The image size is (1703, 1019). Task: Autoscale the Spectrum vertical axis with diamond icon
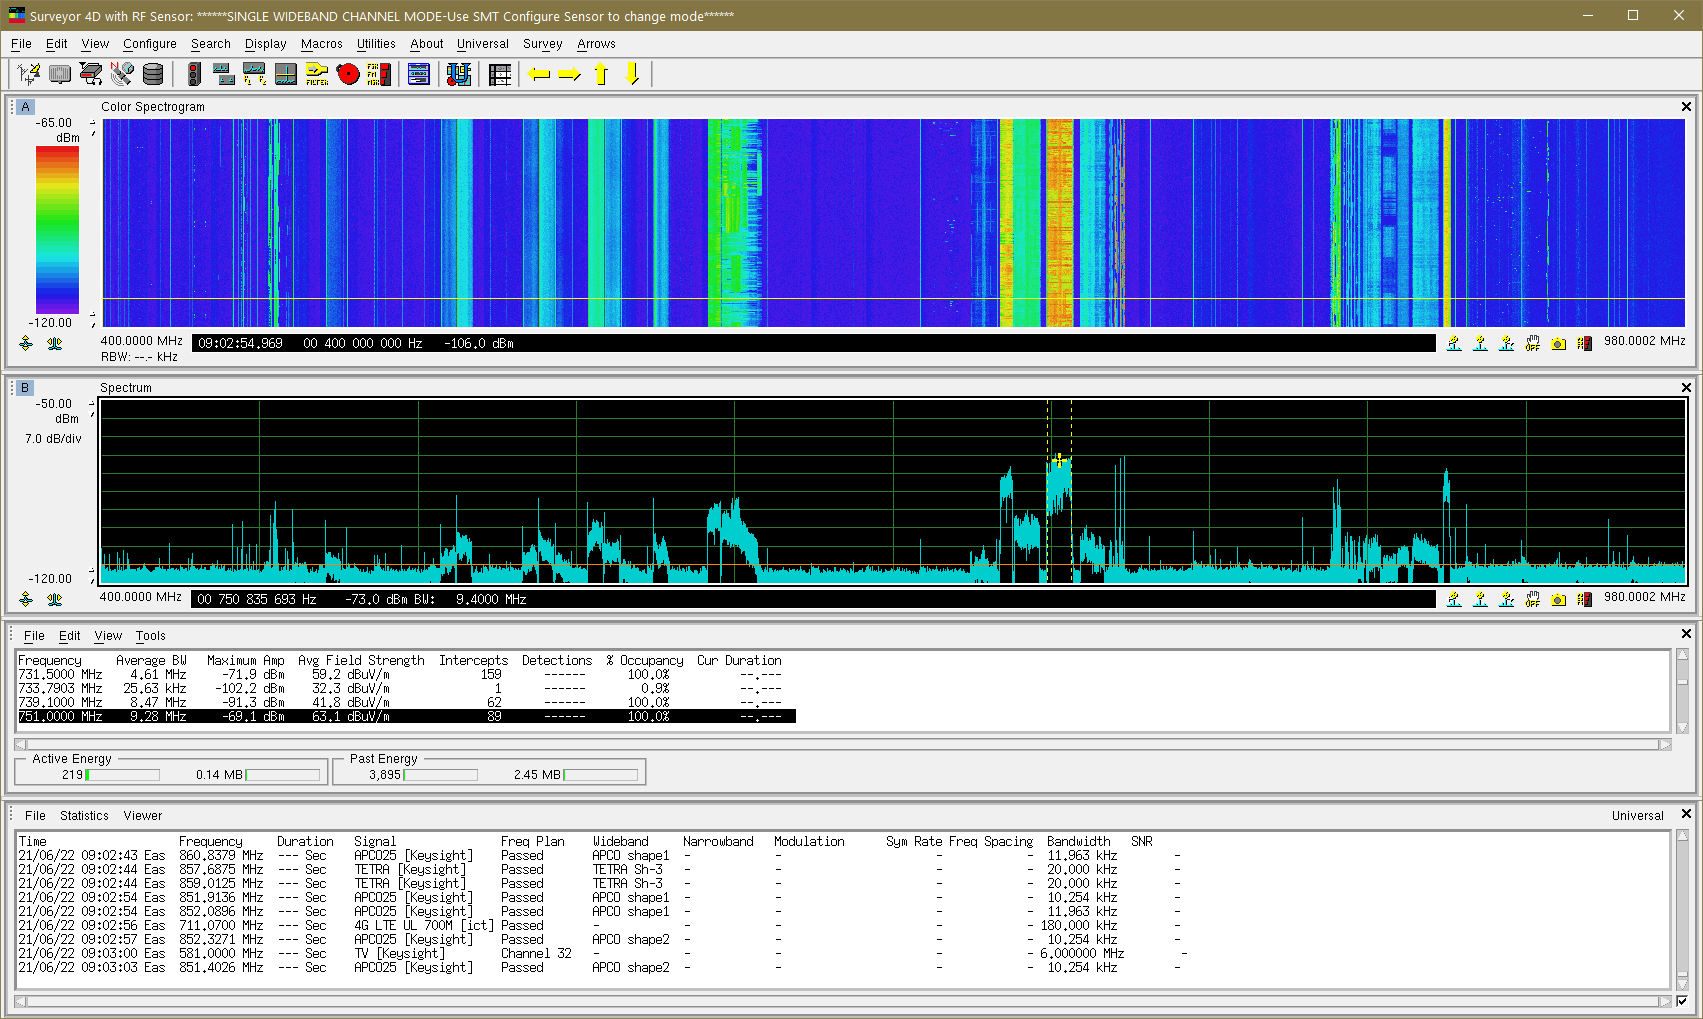[26, 598]
